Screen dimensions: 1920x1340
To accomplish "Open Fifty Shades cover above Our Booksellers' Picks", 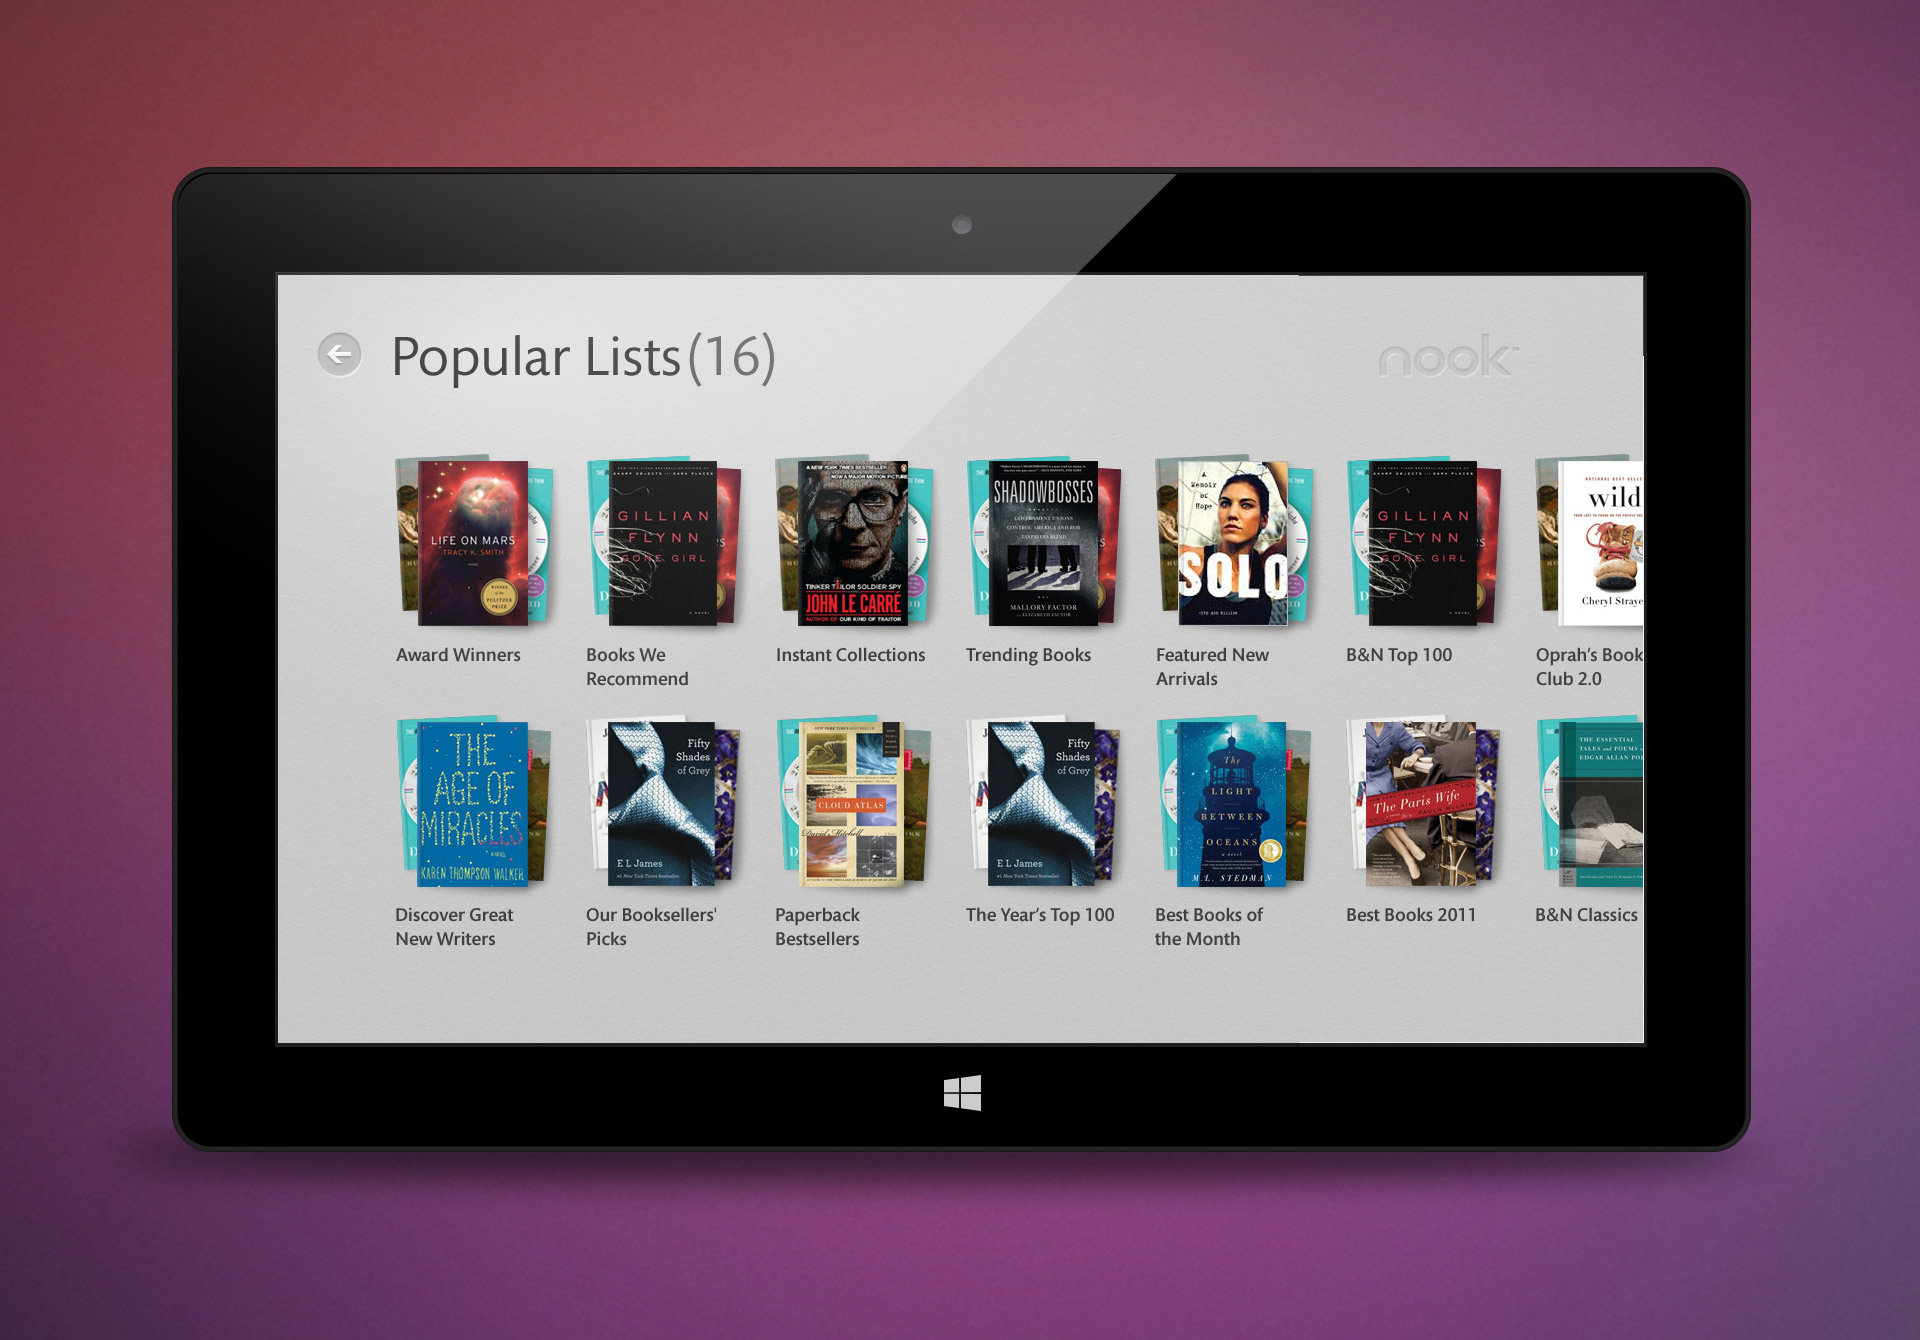I will (662, 804).
